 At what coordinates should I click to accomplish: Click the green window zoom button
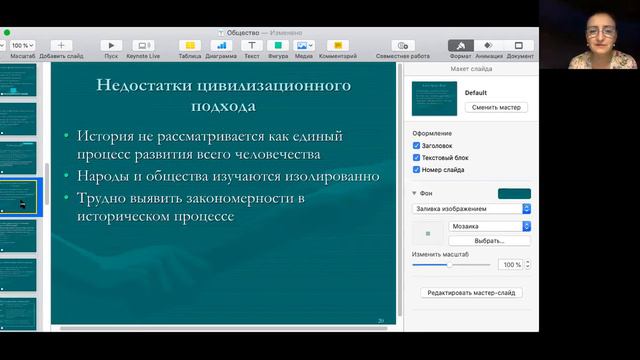pos(7,33)
